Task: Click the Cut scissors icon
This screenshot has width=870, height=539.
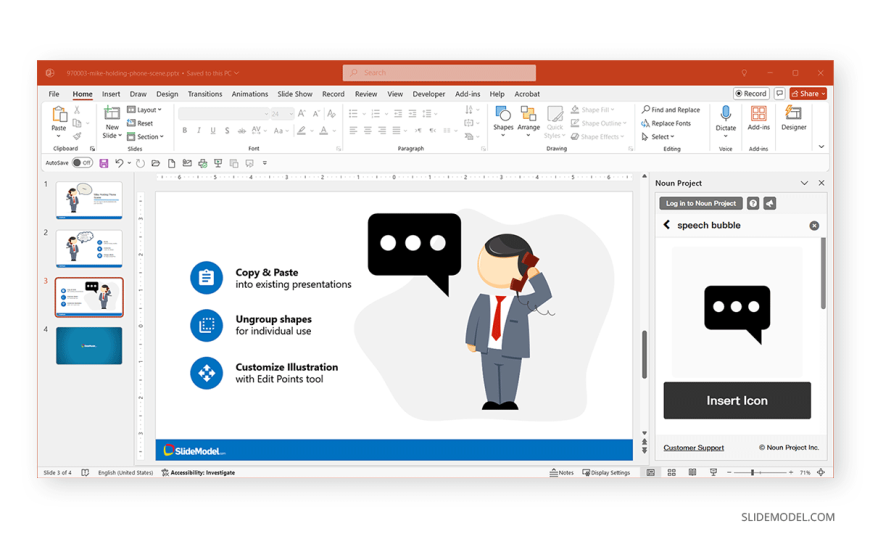Action: (77, 110)
